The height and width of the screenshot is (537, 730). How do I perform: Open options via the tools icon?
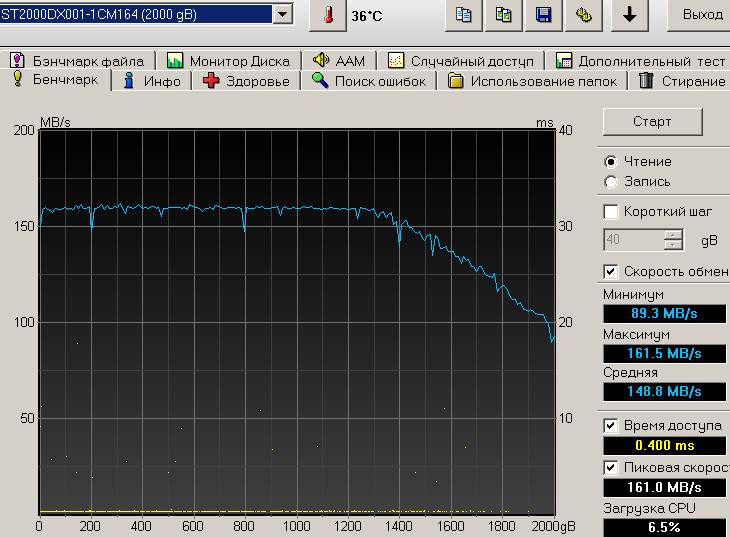click(583, 15)
